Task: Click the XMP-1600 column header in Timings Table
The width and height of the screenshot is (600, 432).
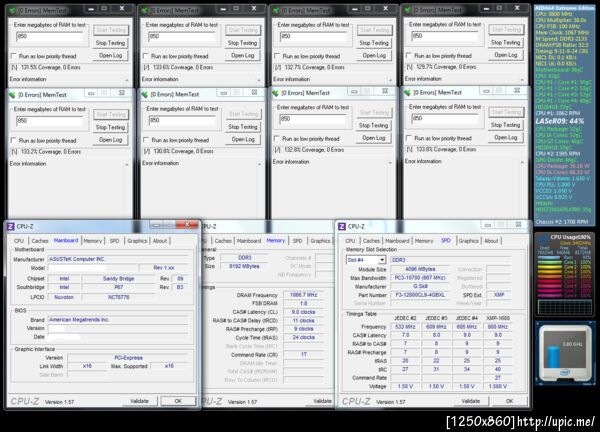Action: 497,318
